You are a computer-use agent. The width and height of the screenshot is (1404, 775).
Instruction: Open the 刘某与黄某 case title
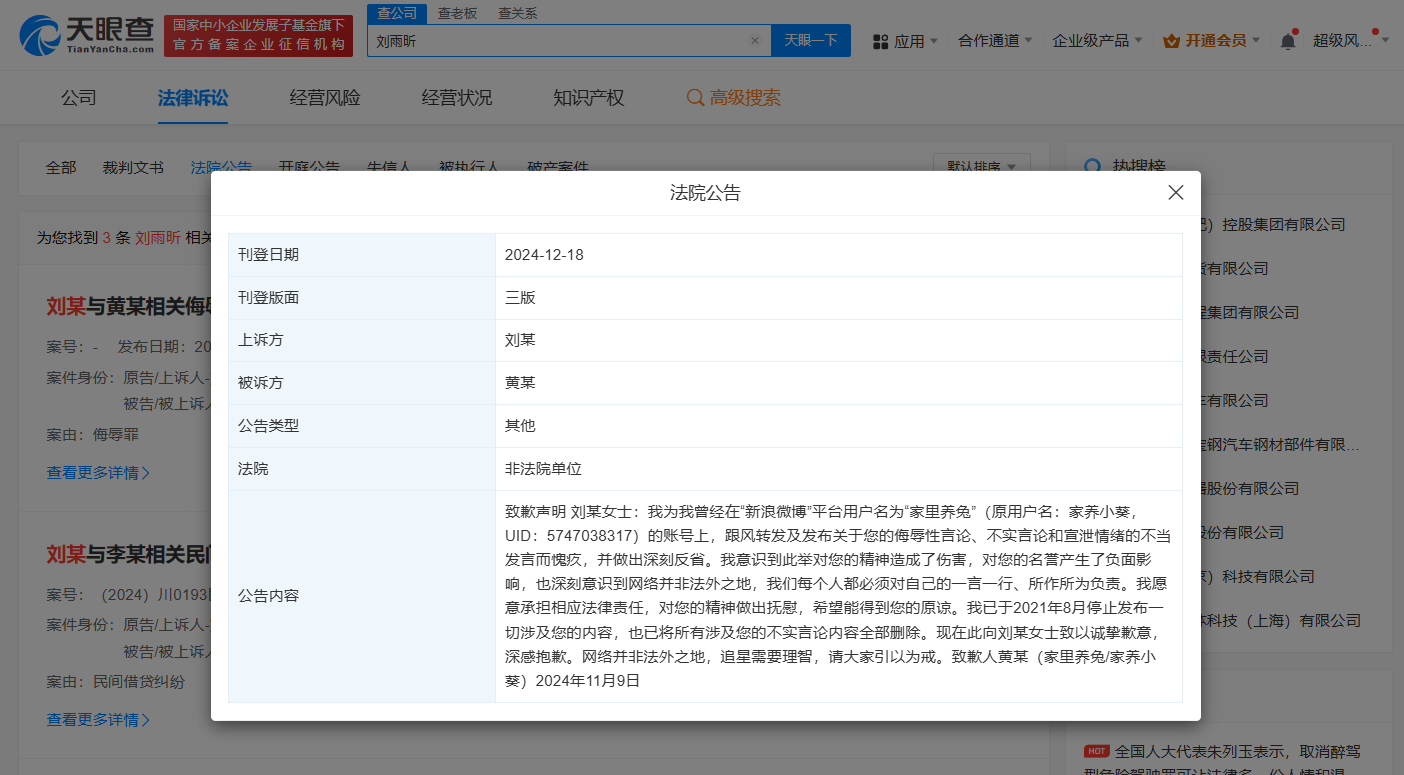coord(128,307)
